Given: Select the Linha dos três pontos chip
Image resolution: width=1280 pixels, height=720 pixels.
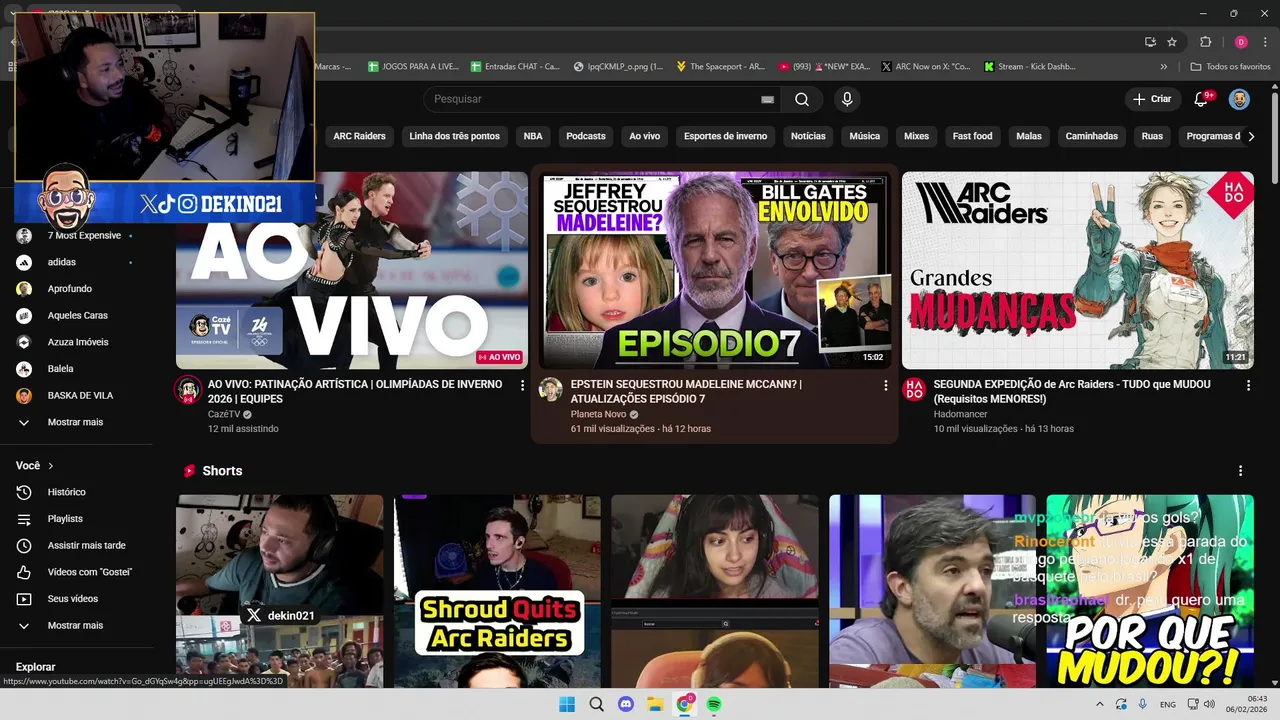Looking at the screenshot, I should (x=454, y=136).
